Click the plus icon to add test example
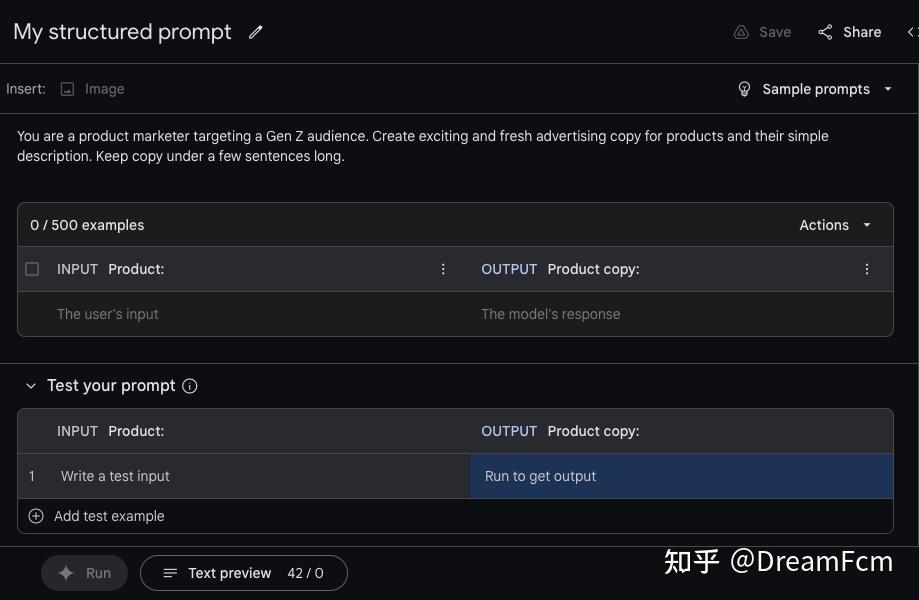Image resolution: width=919 pixels, height=600 pixels. coord(36,516)
